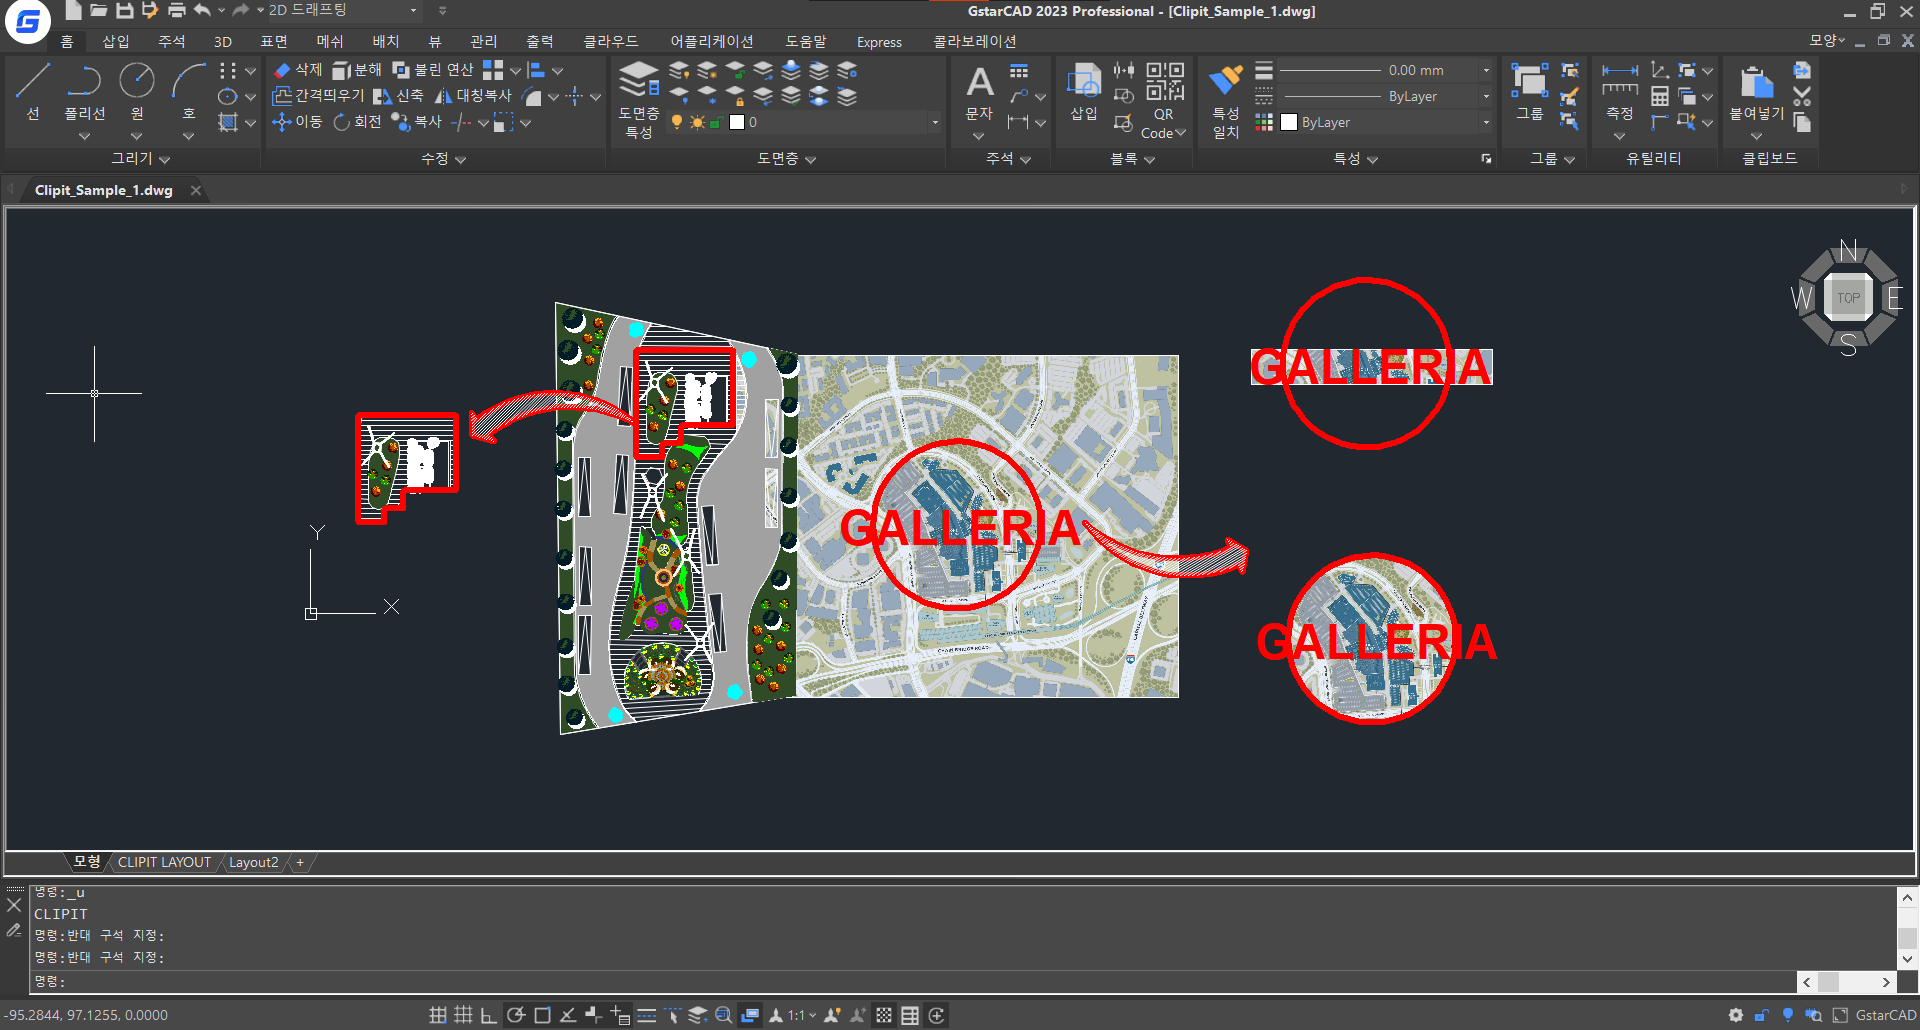Click Match Properties (특성 일치) brush icon

1225,80
